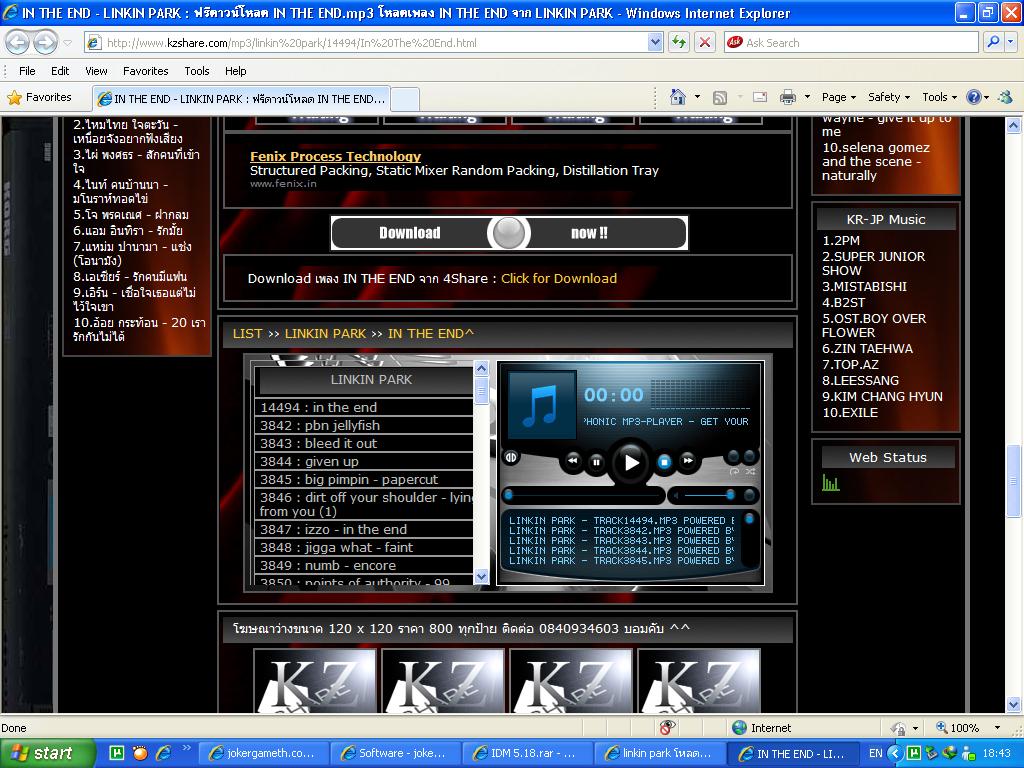Click the playlist scrollbar knob in player

749,519
